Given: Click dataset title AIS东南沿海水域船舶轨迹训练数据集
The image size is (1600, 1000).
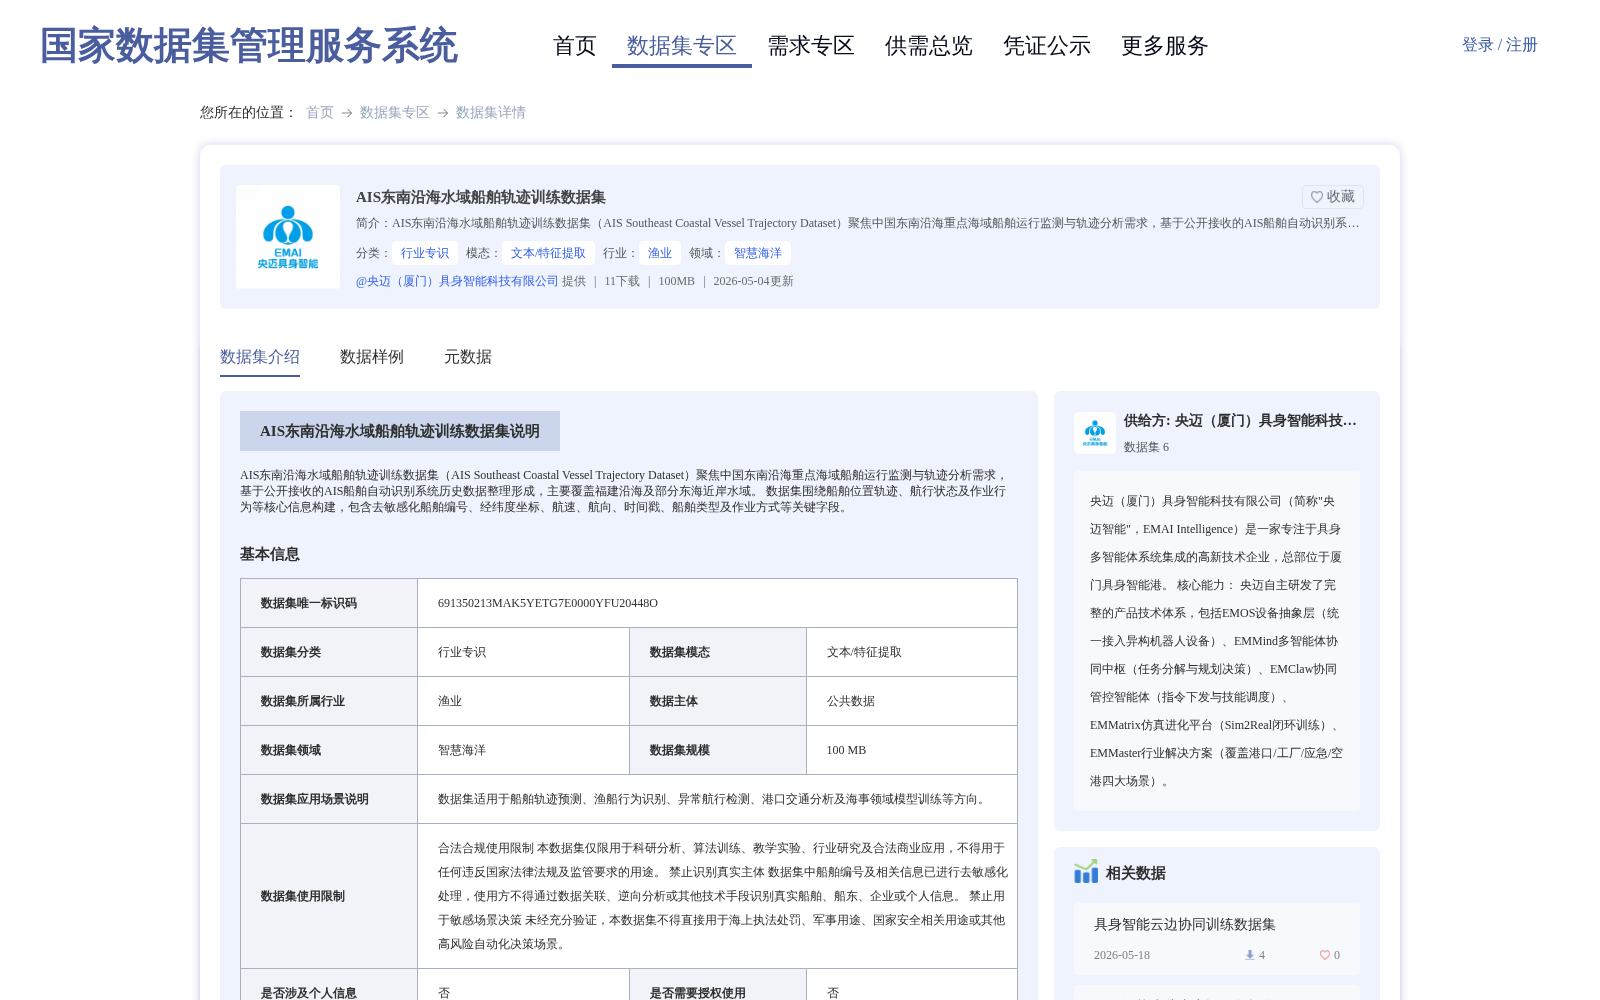Looking at the screenshot, I should (x=481, y=197).
